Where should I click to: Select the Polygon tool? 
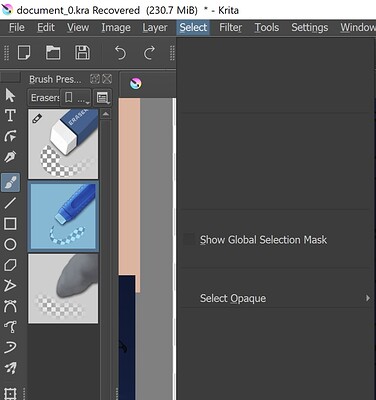click(10, 265)
